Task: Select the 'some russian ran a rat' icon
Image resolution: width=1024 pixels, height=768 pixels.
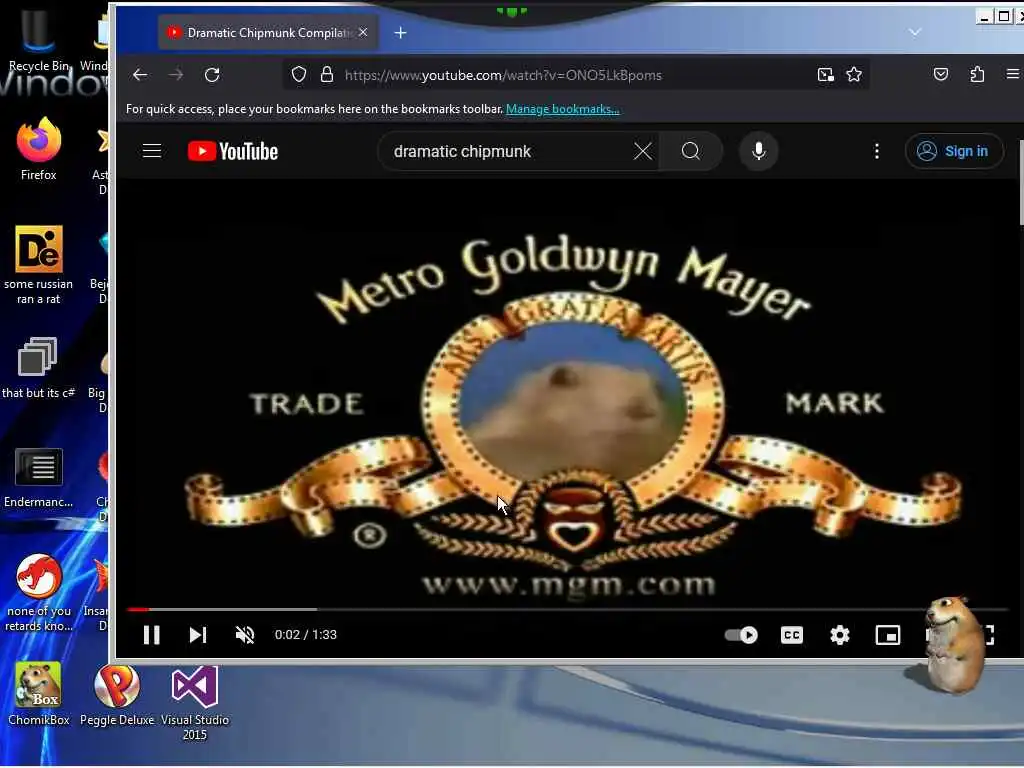Action: (39, 264)
